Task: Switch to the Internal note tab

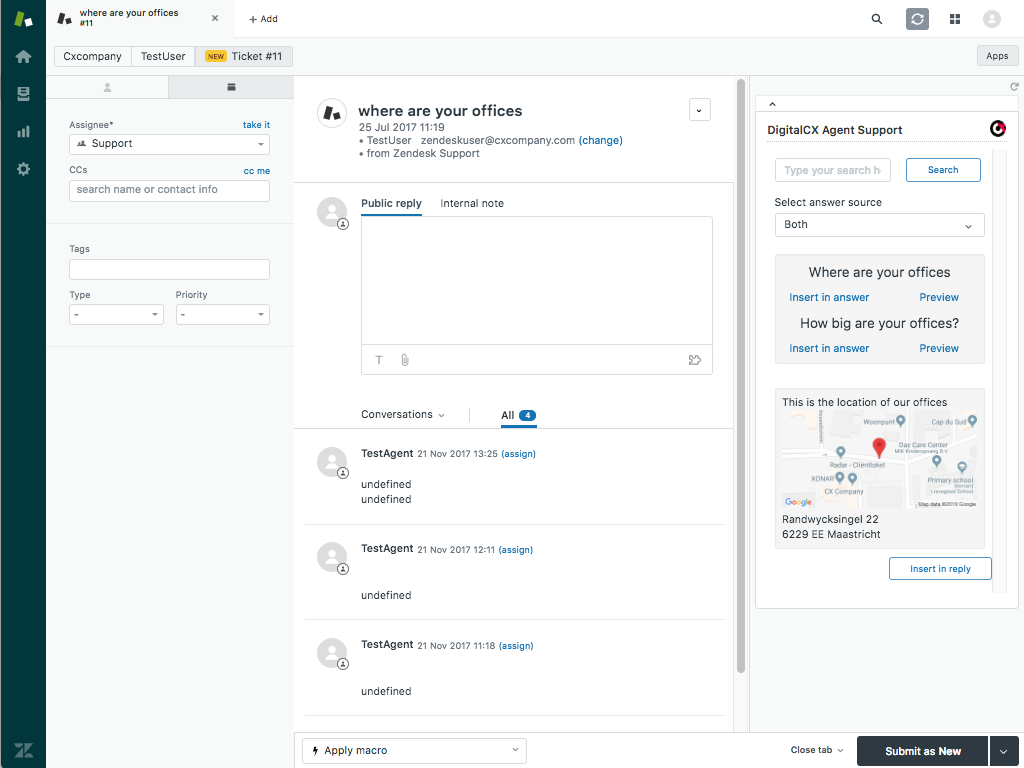Action: click(472, 203)
